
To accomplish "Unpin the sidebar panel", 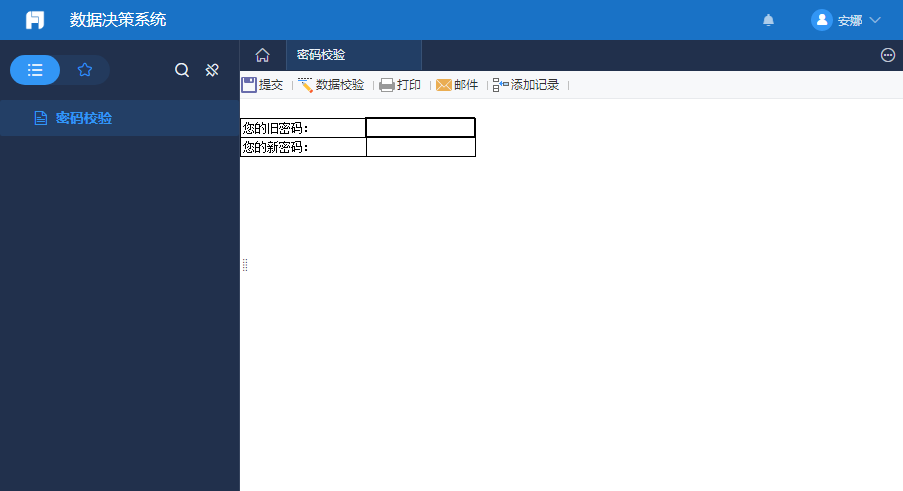I will [212, 70].
